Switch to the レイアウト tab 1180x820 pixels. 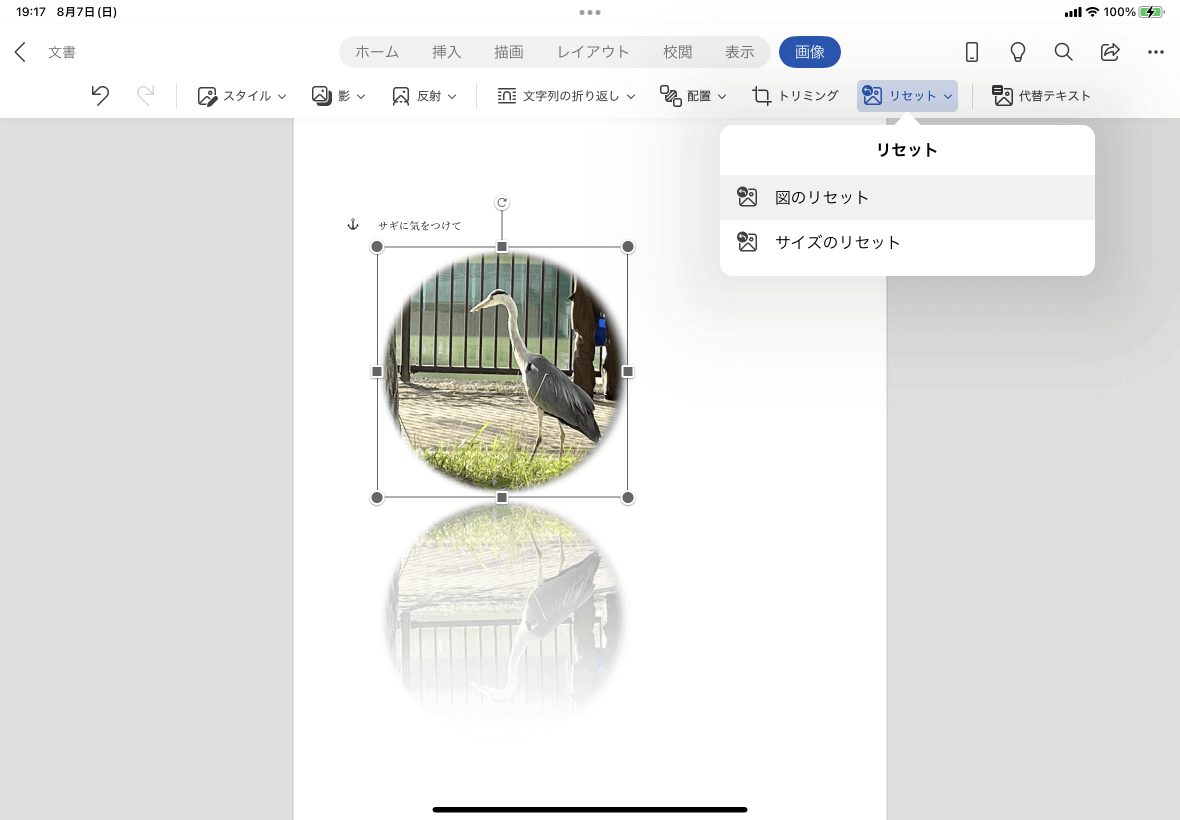coord(593,52)
